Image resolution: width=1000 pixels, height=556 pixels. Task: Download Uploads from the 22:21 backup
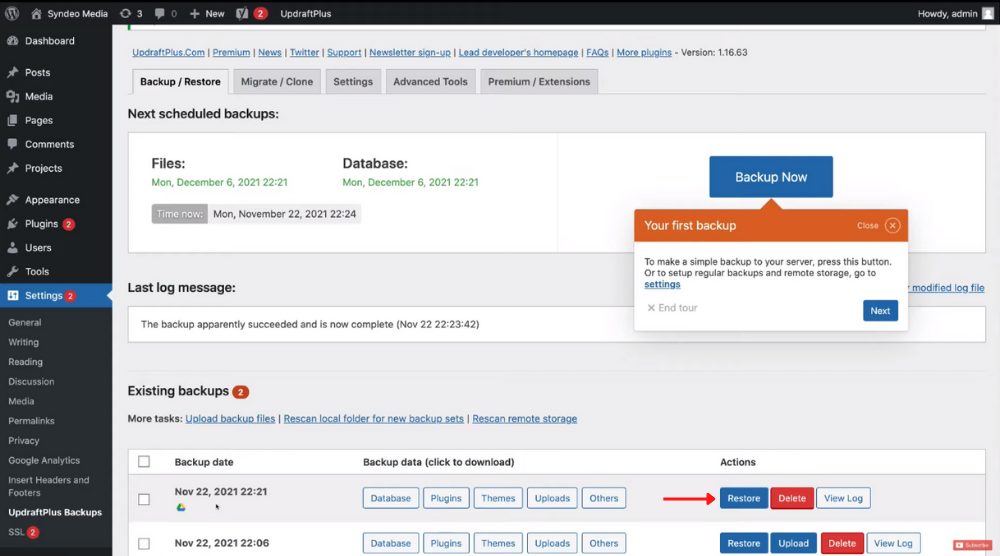click(x=552, y=498)
